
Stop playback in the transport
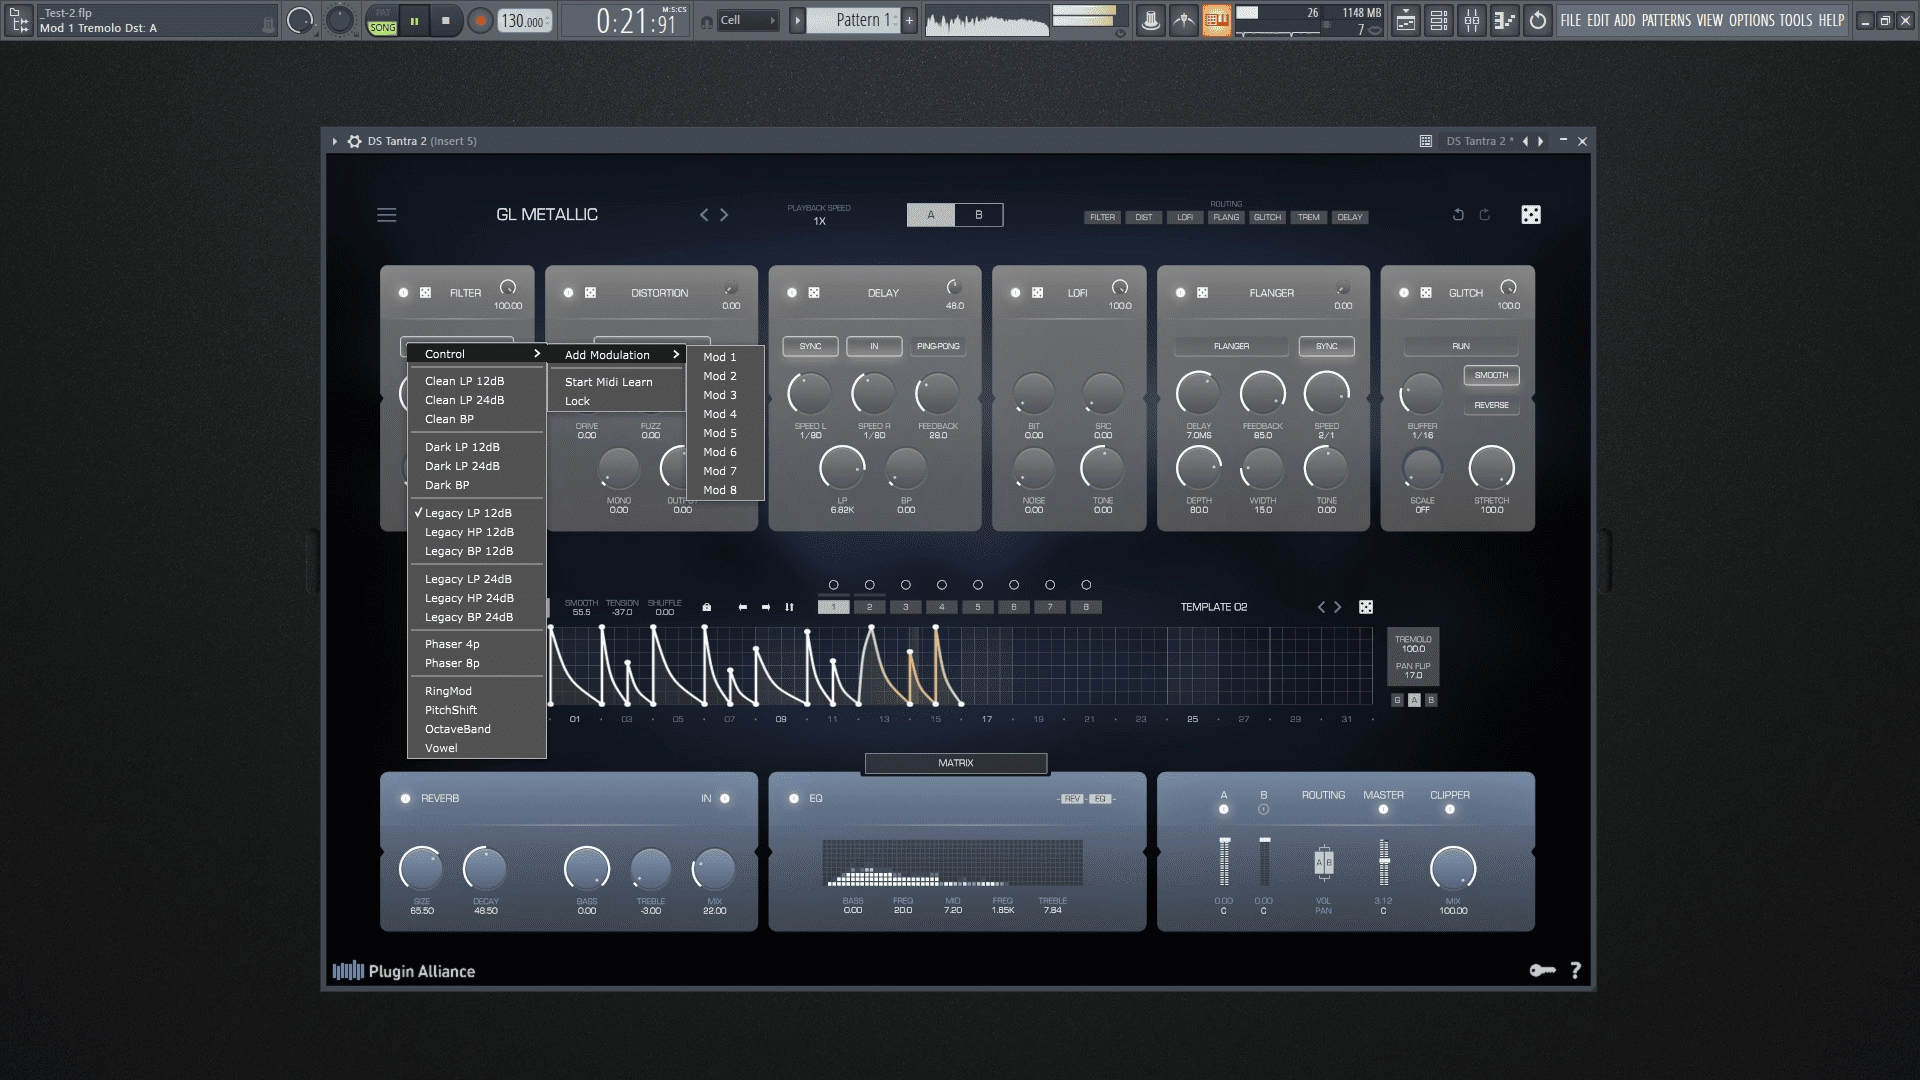(446, 21)
